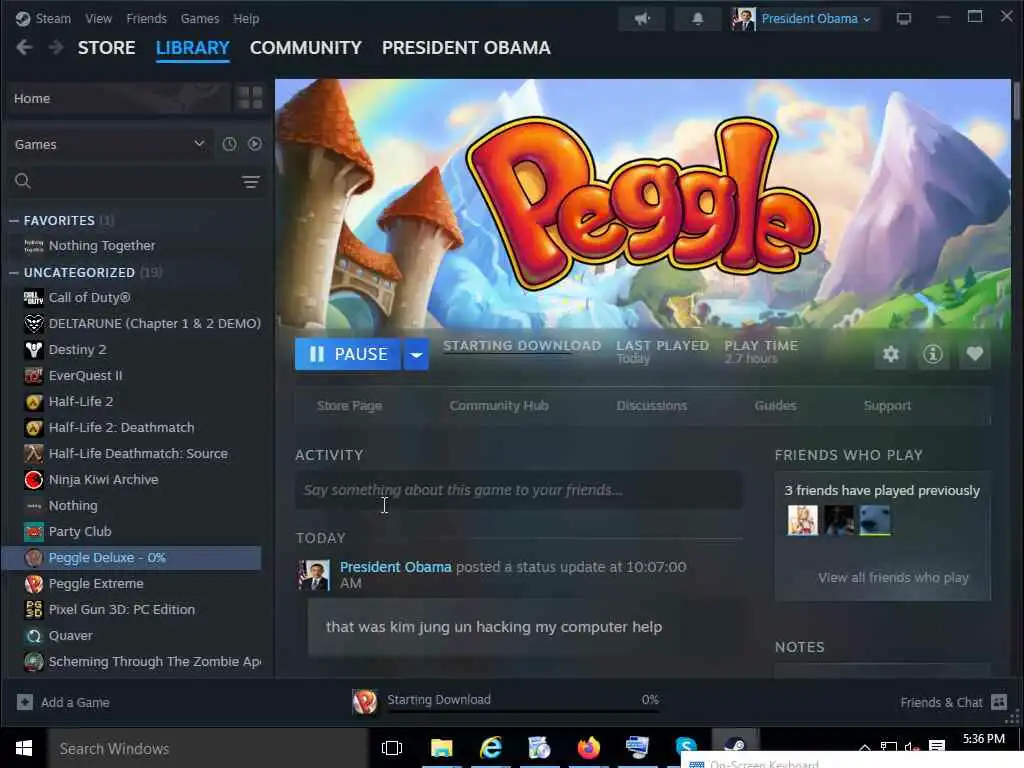Click the Steam logo icon in the menu bar
The height and width of the screenshot is (768, 1024).
click(22, 18)
